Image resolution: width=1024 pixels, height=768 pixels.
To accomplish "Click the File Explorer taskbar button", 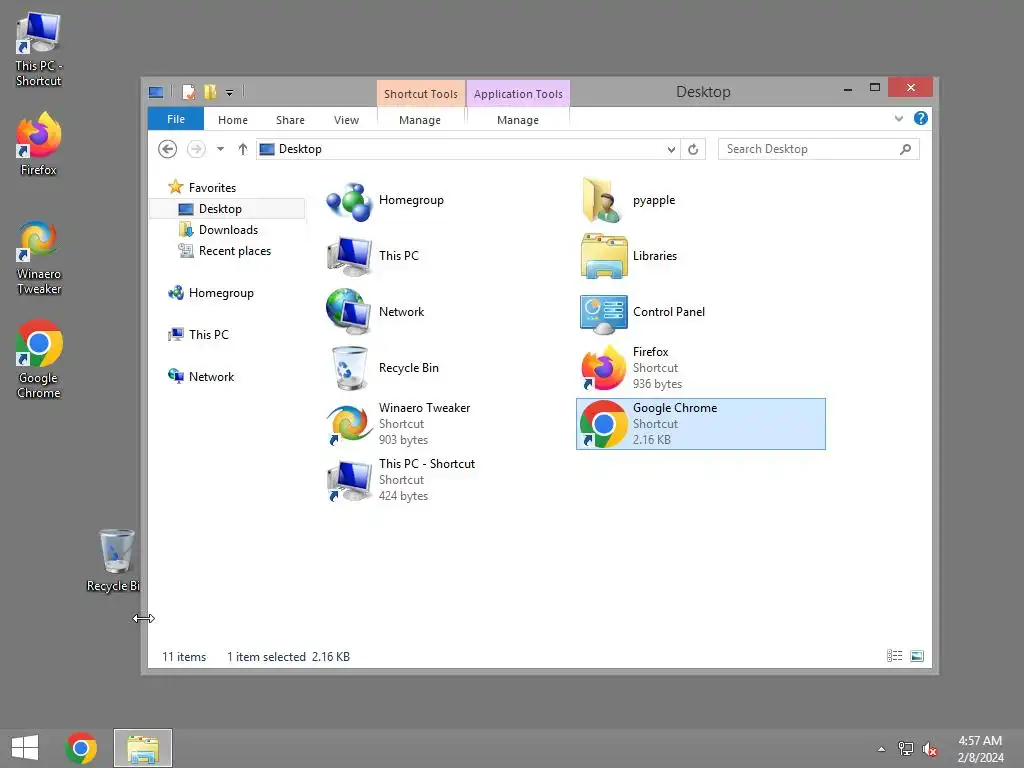I will pyautogui.click(x=143, y=748).
